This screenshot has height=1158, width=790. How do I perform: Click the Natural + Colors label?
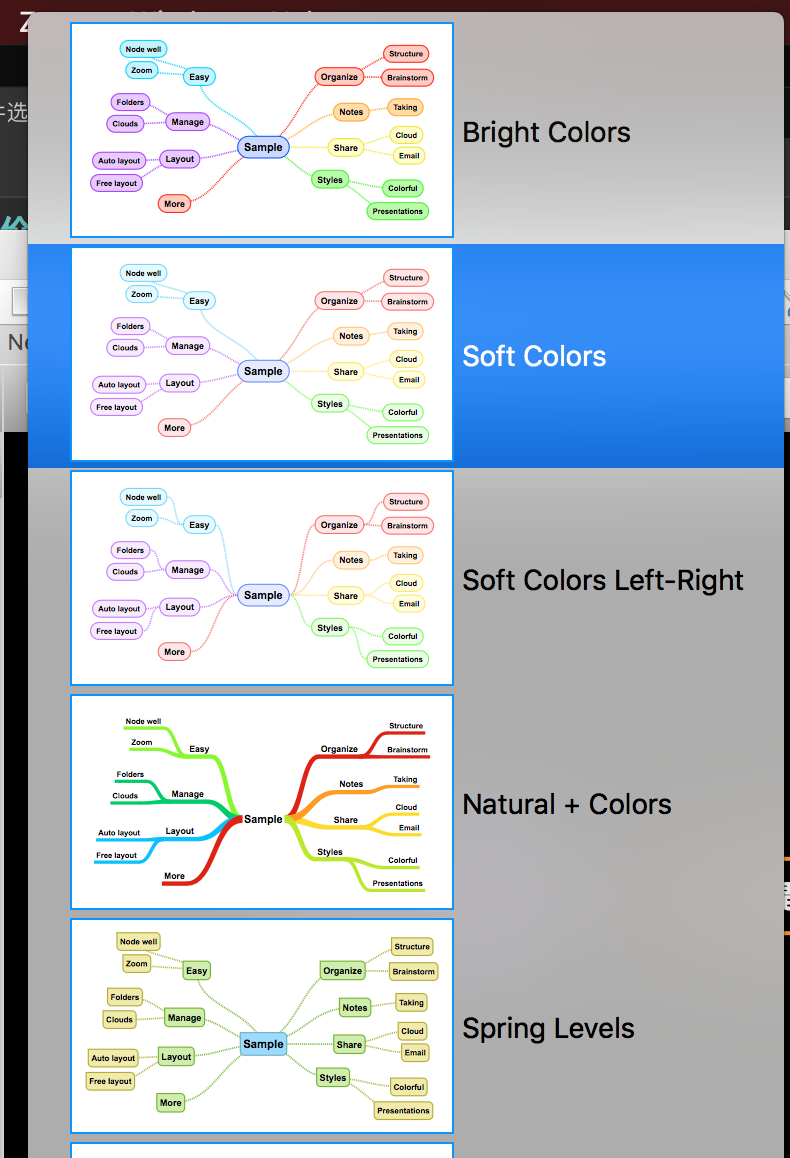566,805
